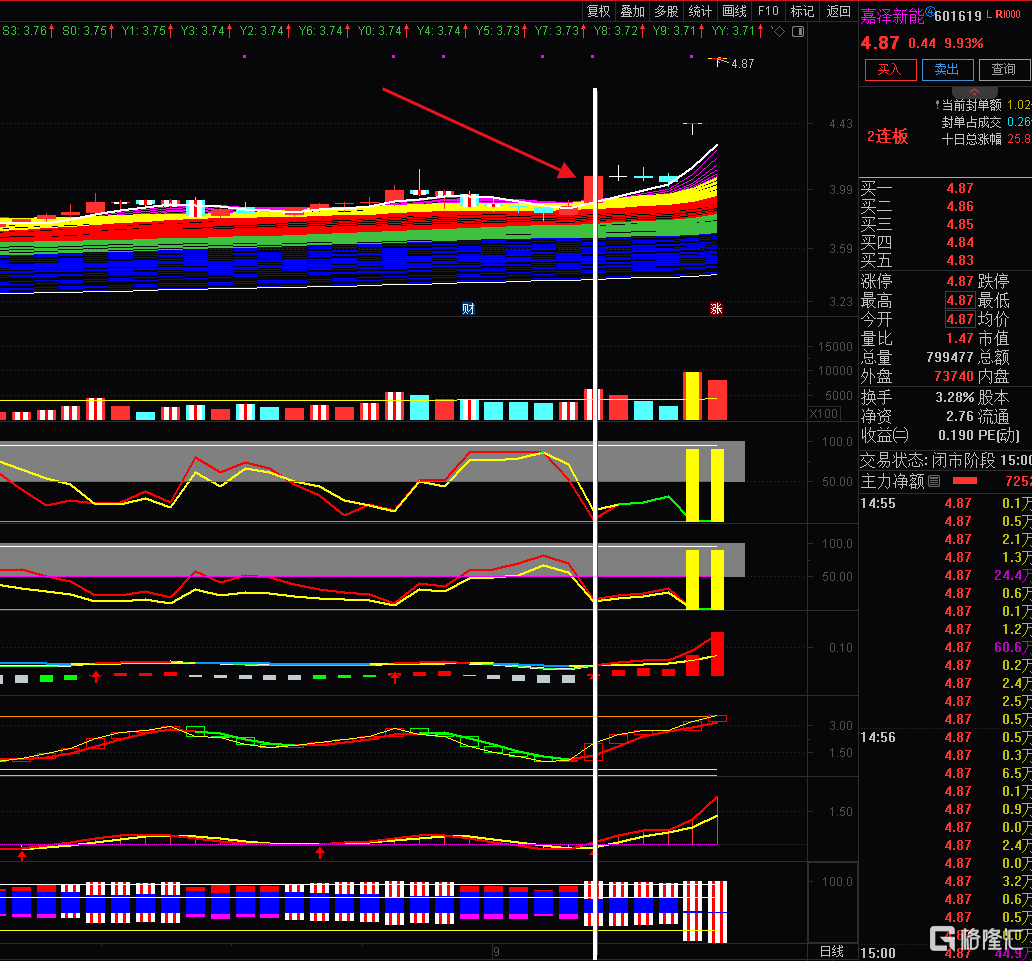The height and width of the screenshot is (961, 1032).
Task: Click the 交易状态 trading status line
Action: [946, 461]
